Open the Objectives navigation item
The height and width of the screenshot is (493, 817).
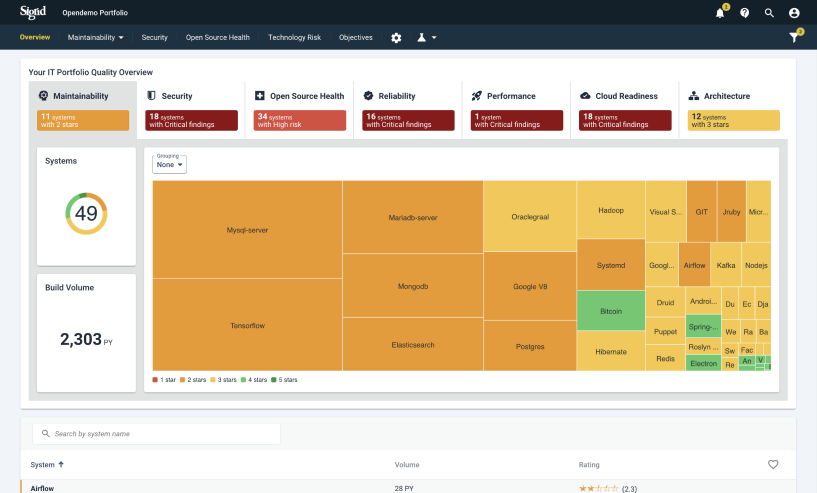pyautogui.click(x=356, y=38)
